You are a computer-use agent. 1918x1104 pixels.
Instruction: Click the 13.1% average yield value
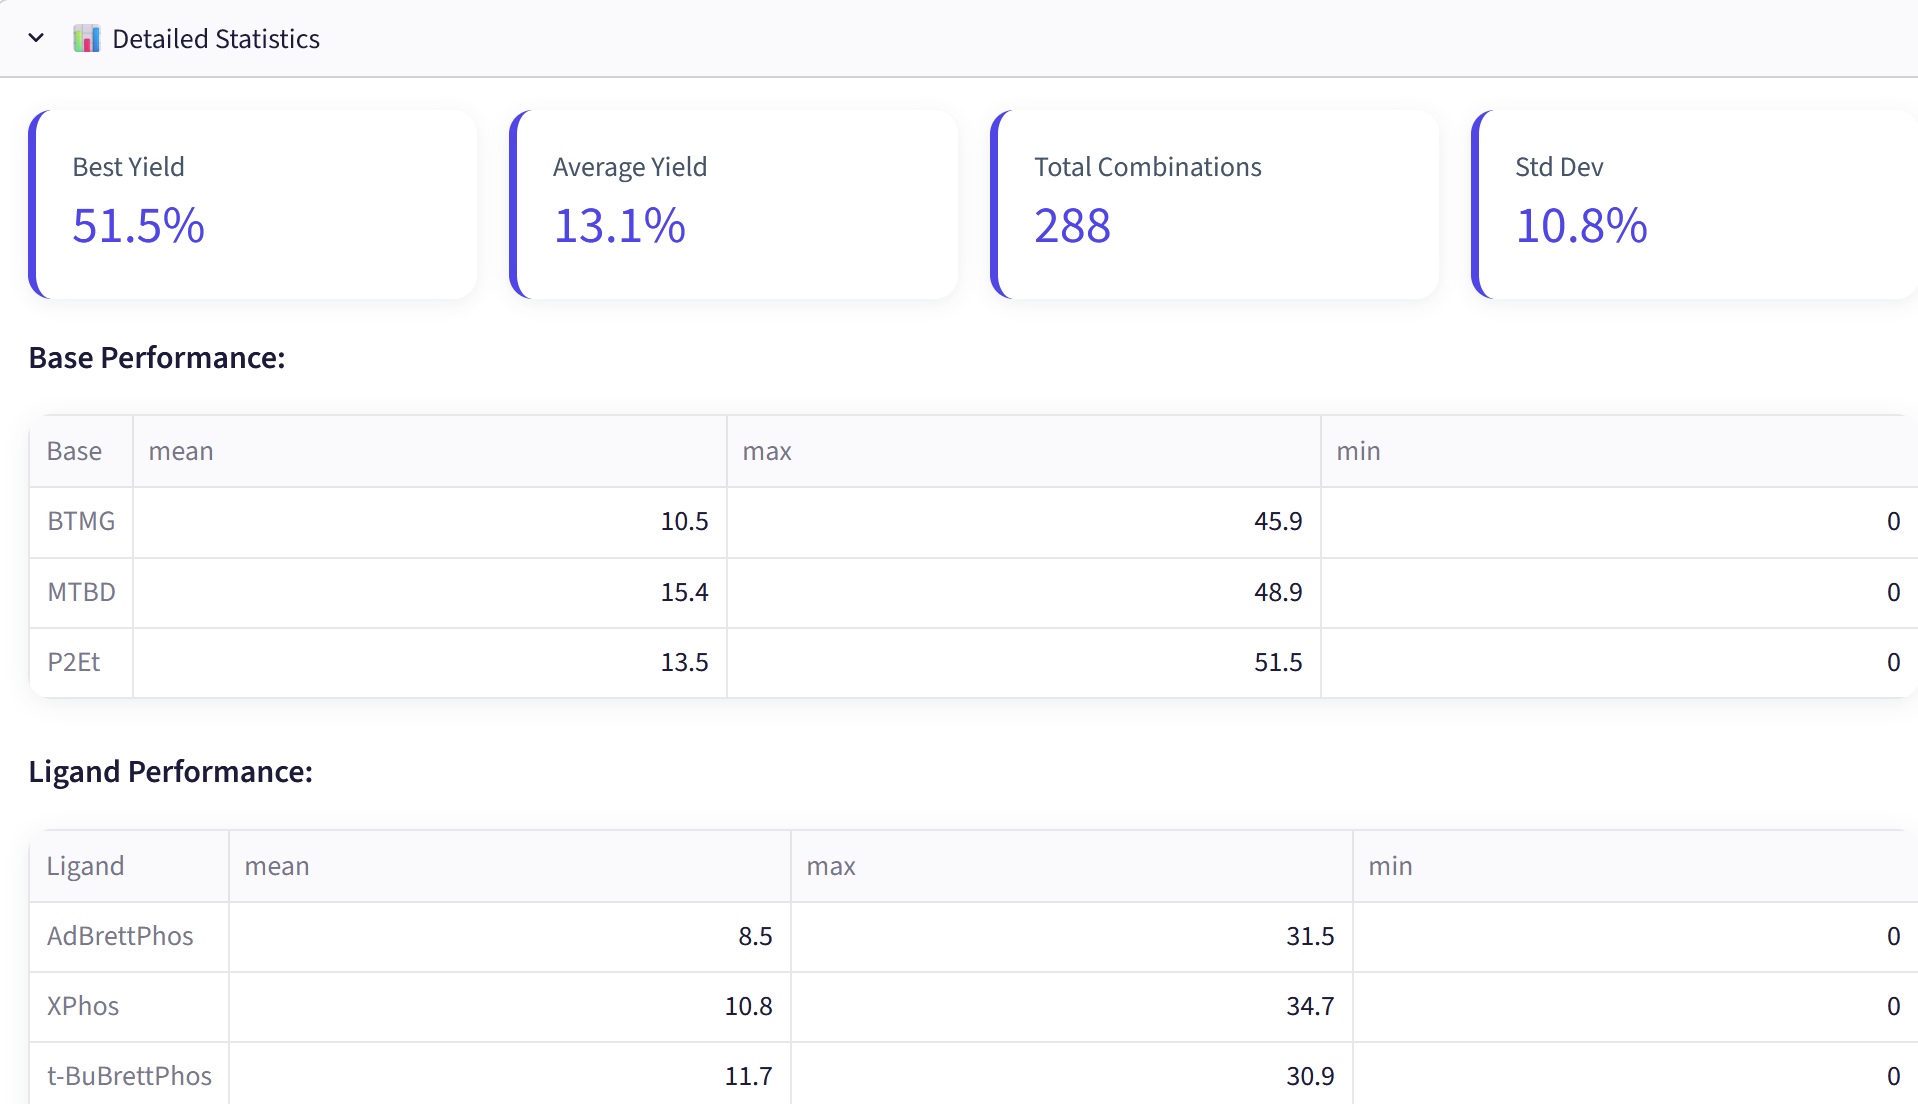click(620, 226)
